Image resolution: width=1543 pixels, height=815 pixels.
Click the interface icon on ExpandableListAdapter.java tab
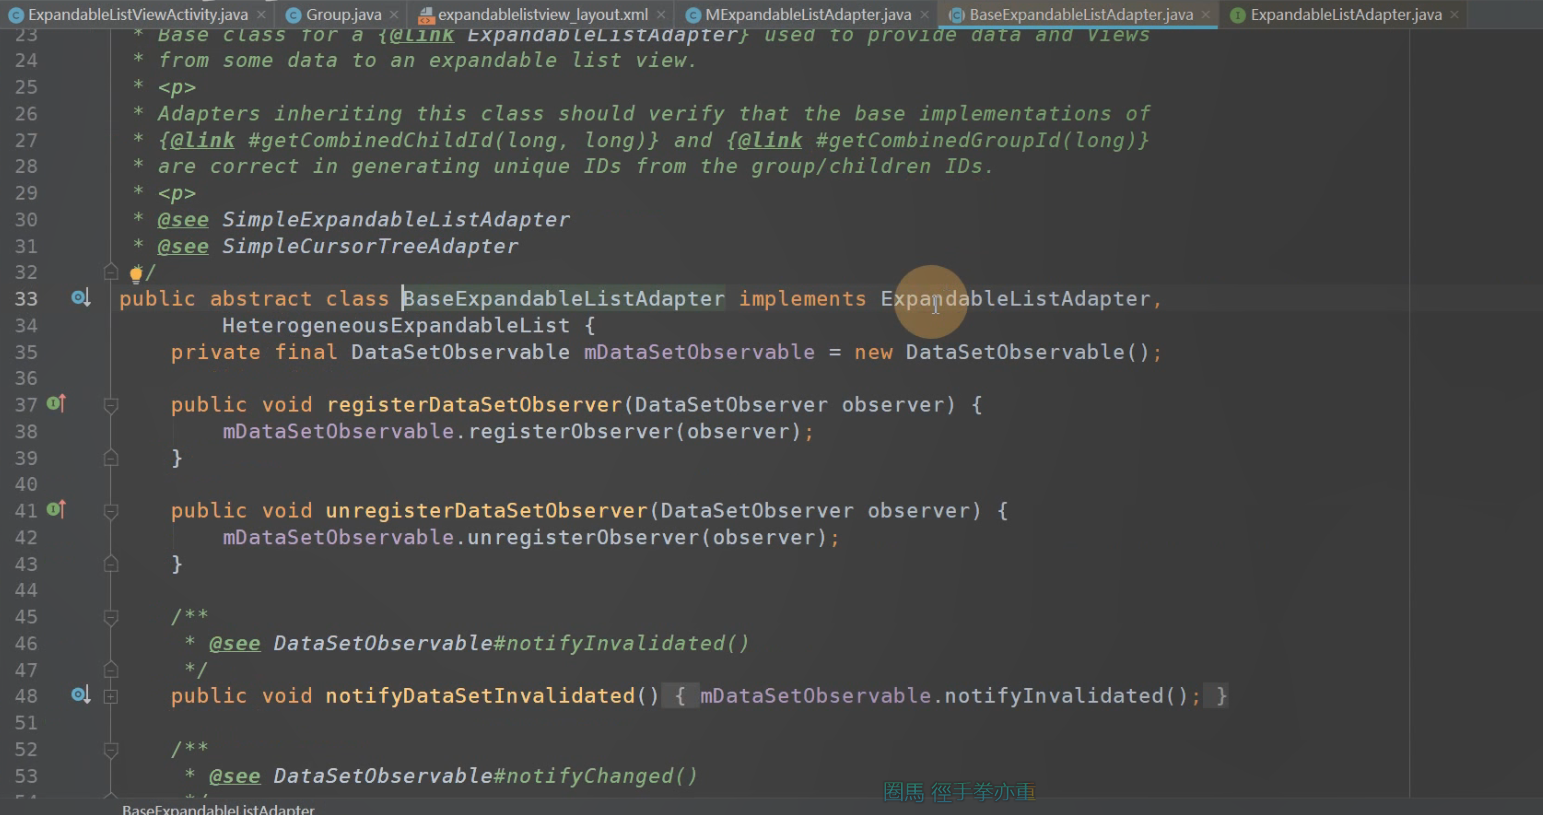click(x=1238, y=15)
